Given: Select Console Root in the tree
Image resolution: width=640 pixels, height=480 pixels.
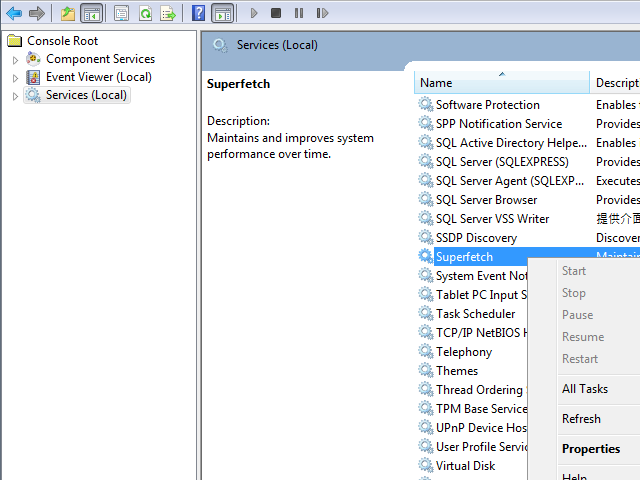Looking at the screenshot, I should (x=62, y=41).
